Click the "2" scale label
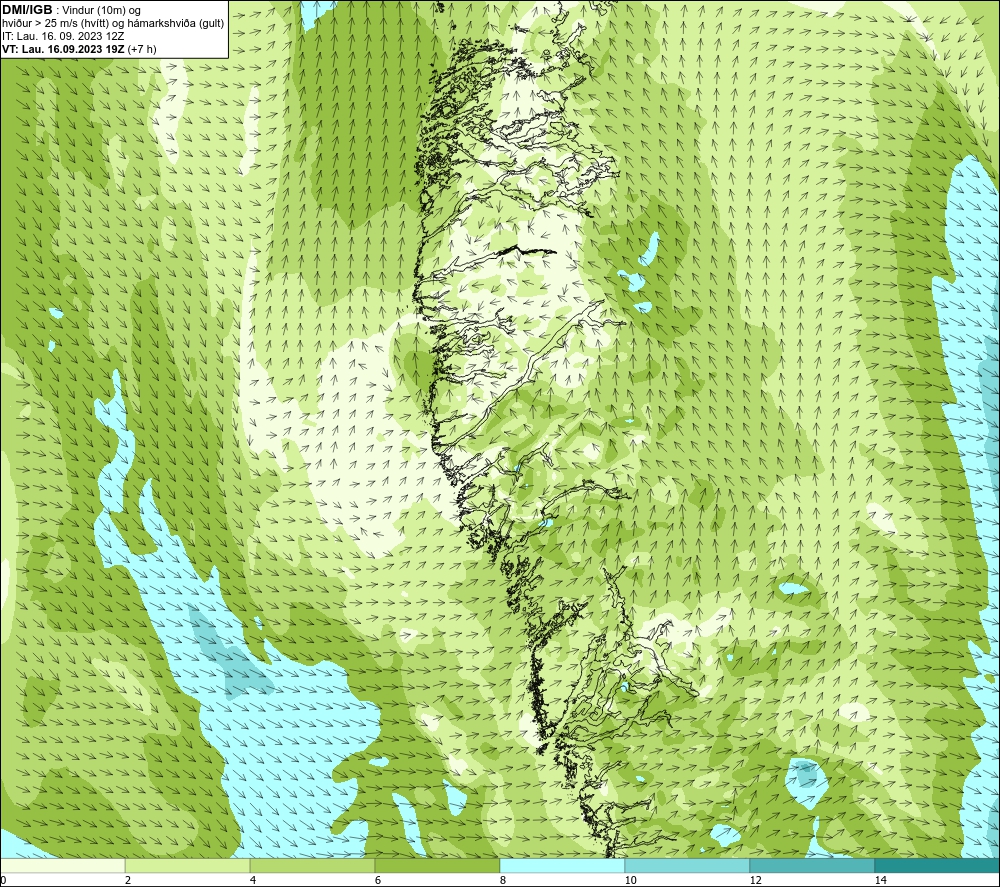This screenshot has height=887, width=1000. click(x=128, y=881)
